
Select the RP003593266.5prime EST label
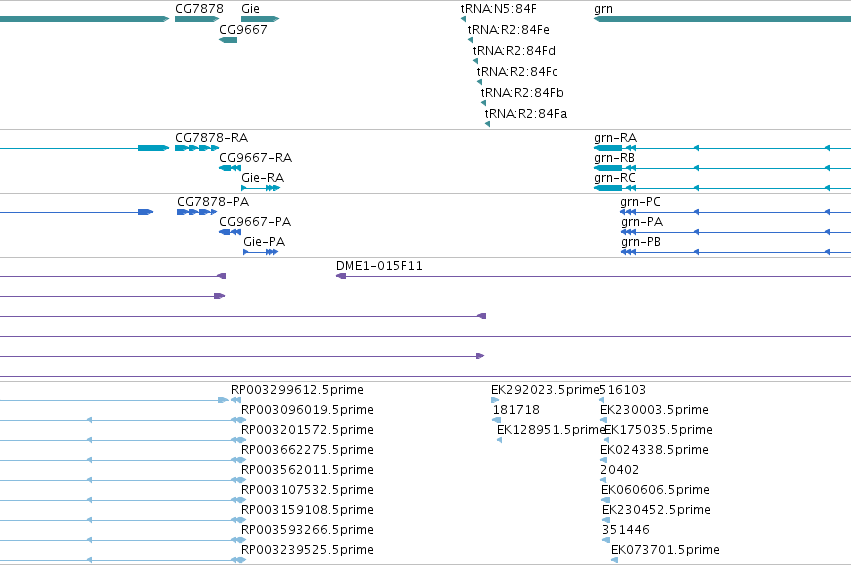coord(307,530)
